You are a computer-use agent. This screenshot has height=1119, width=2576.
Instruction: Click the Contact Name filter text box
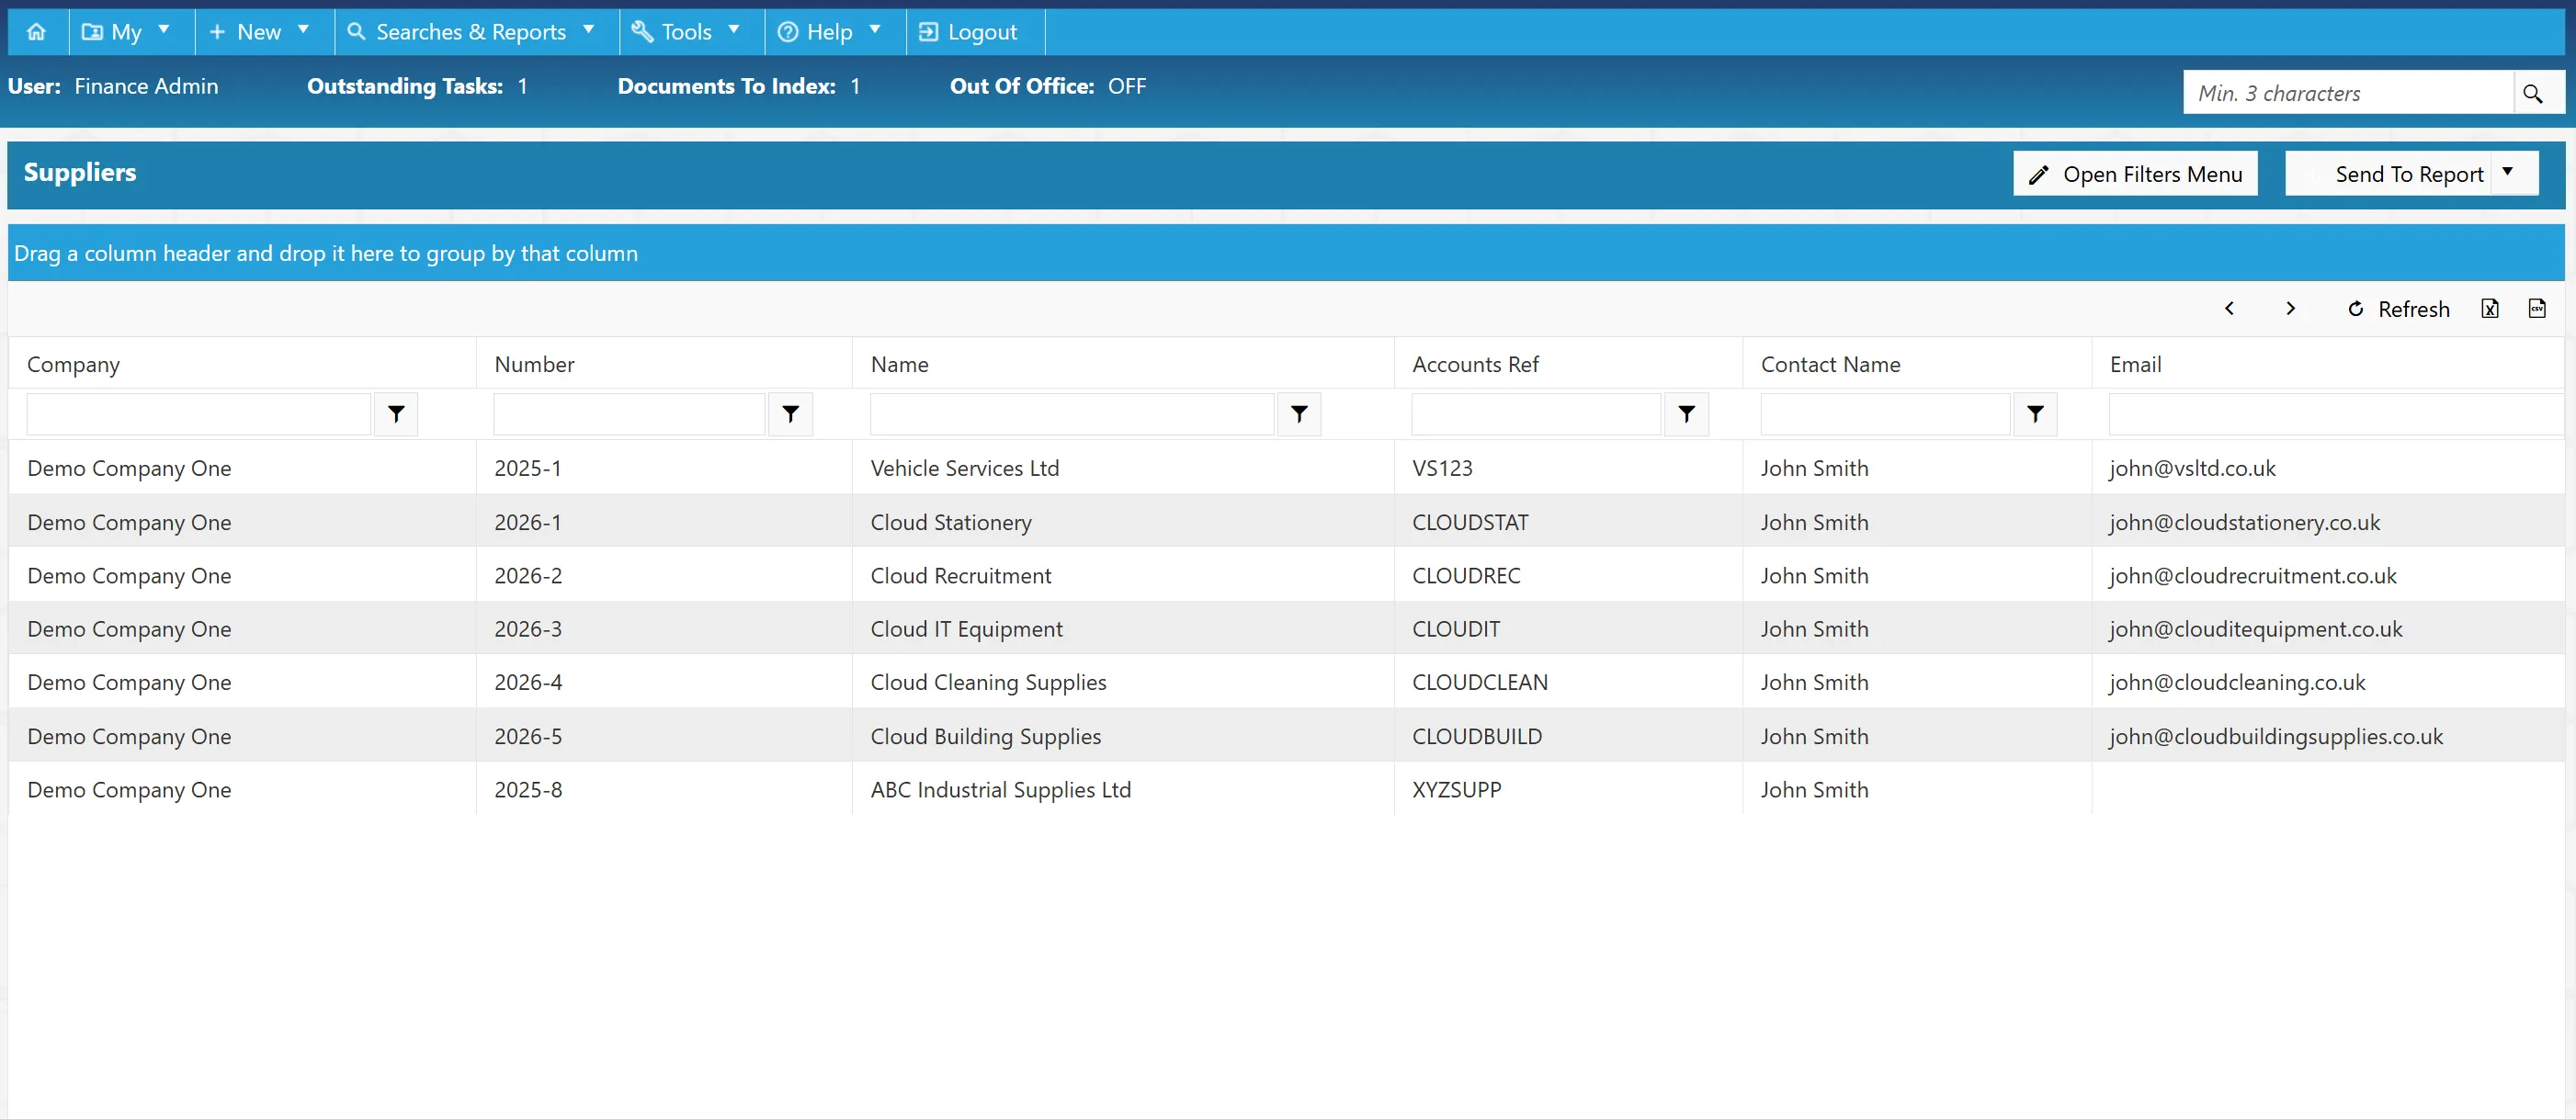pyautogui.click(x=1885, y=414)
